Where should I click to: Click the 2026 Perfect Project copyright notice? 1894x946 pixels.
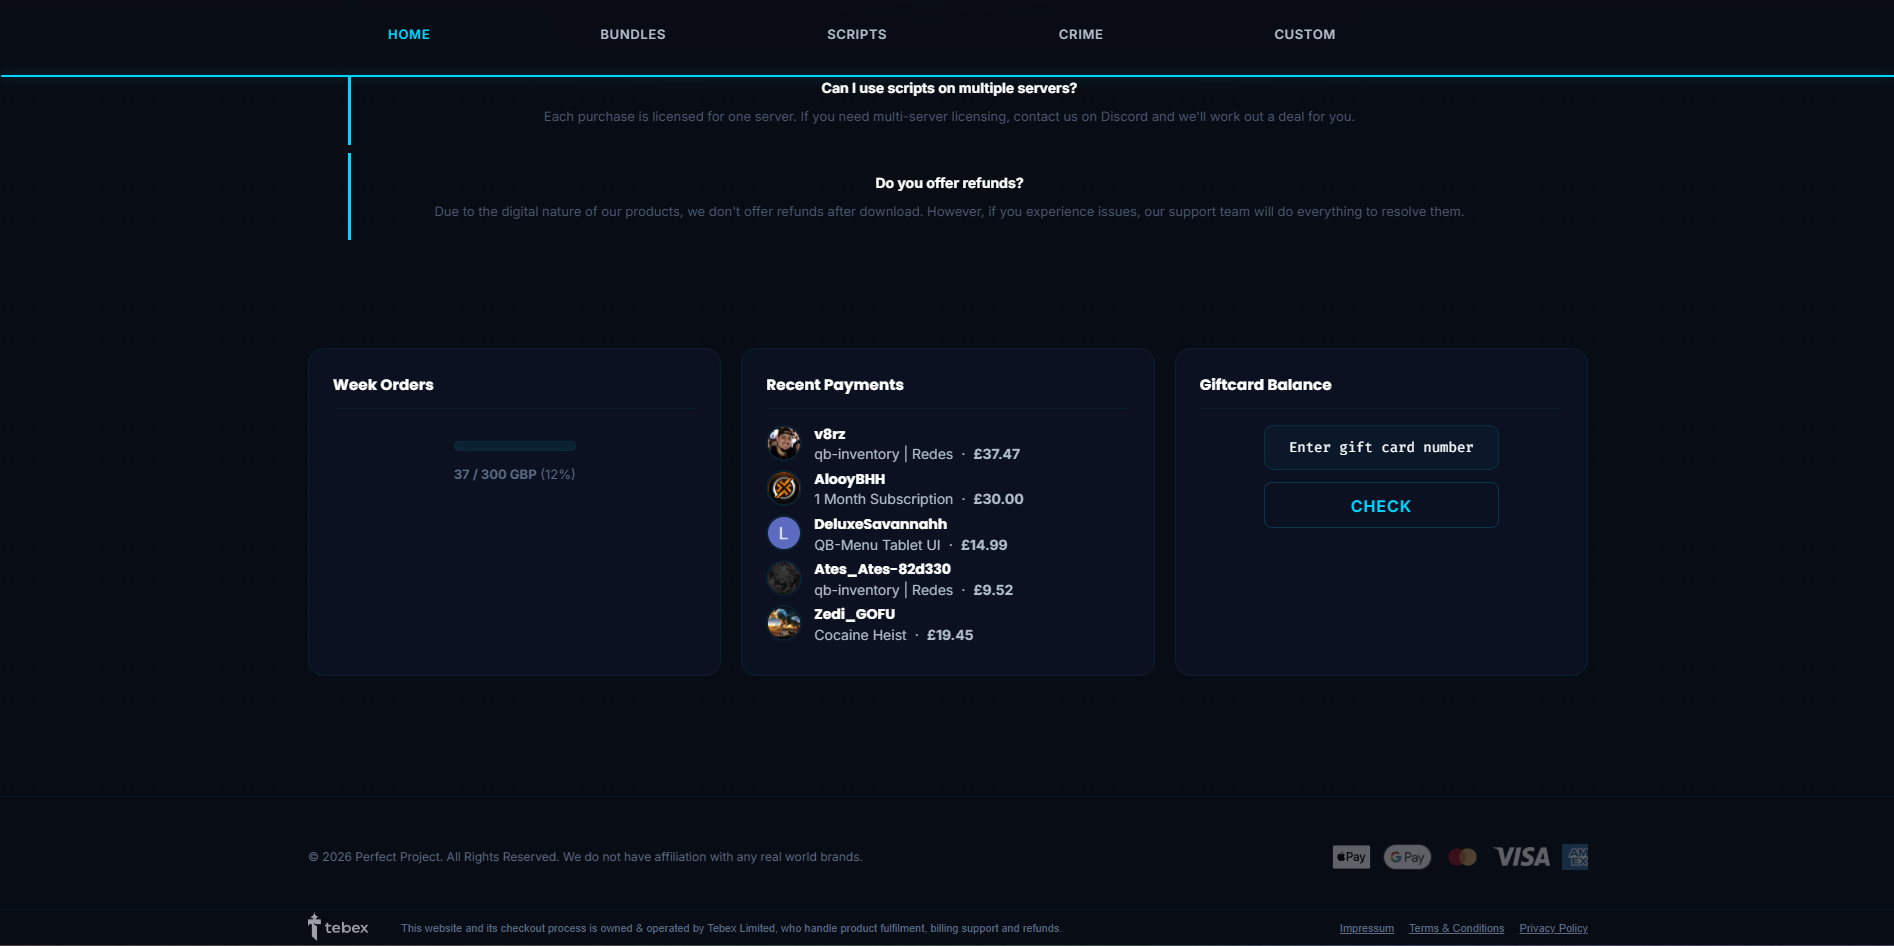(x=585, y=857)
